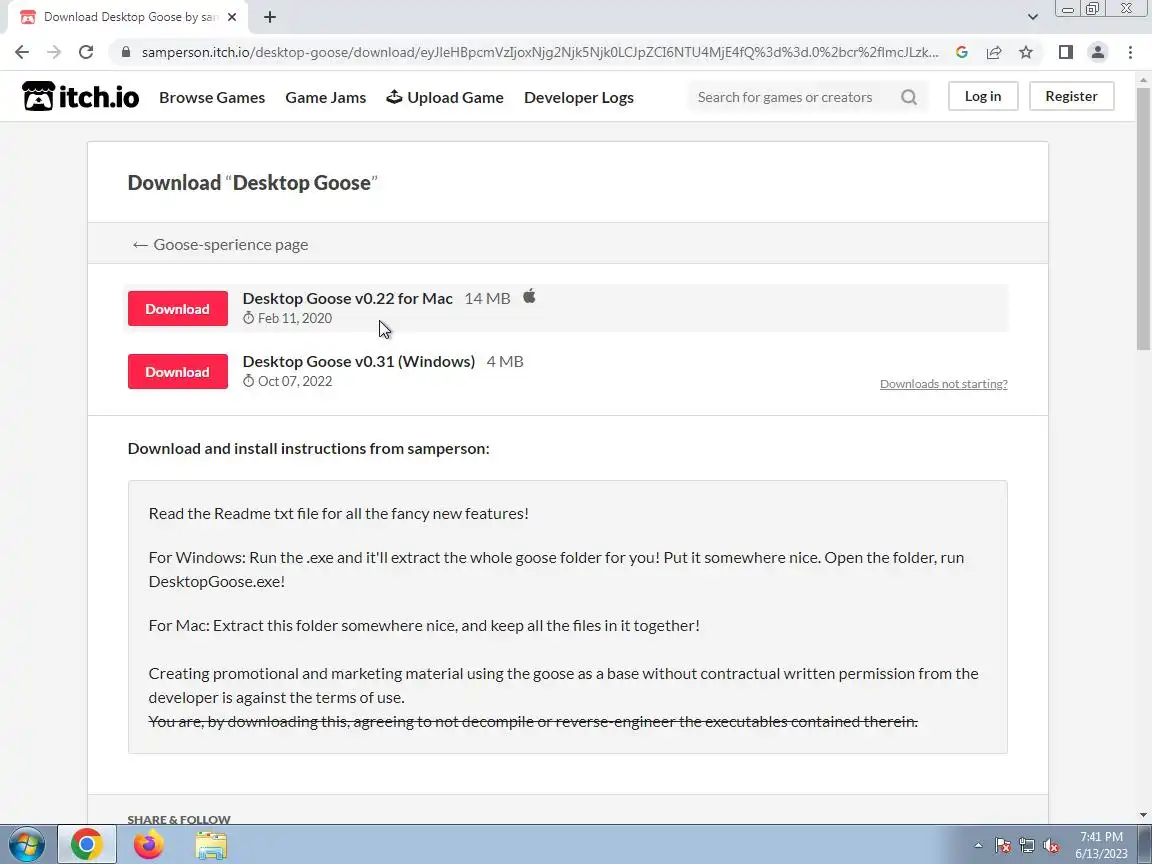Click the Google icon in address bar
1152x864 pixels.
(962, 52)
